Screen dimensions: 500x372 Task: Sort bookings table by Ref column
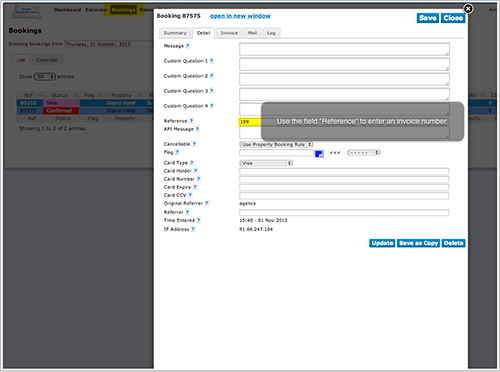point(30,95)
